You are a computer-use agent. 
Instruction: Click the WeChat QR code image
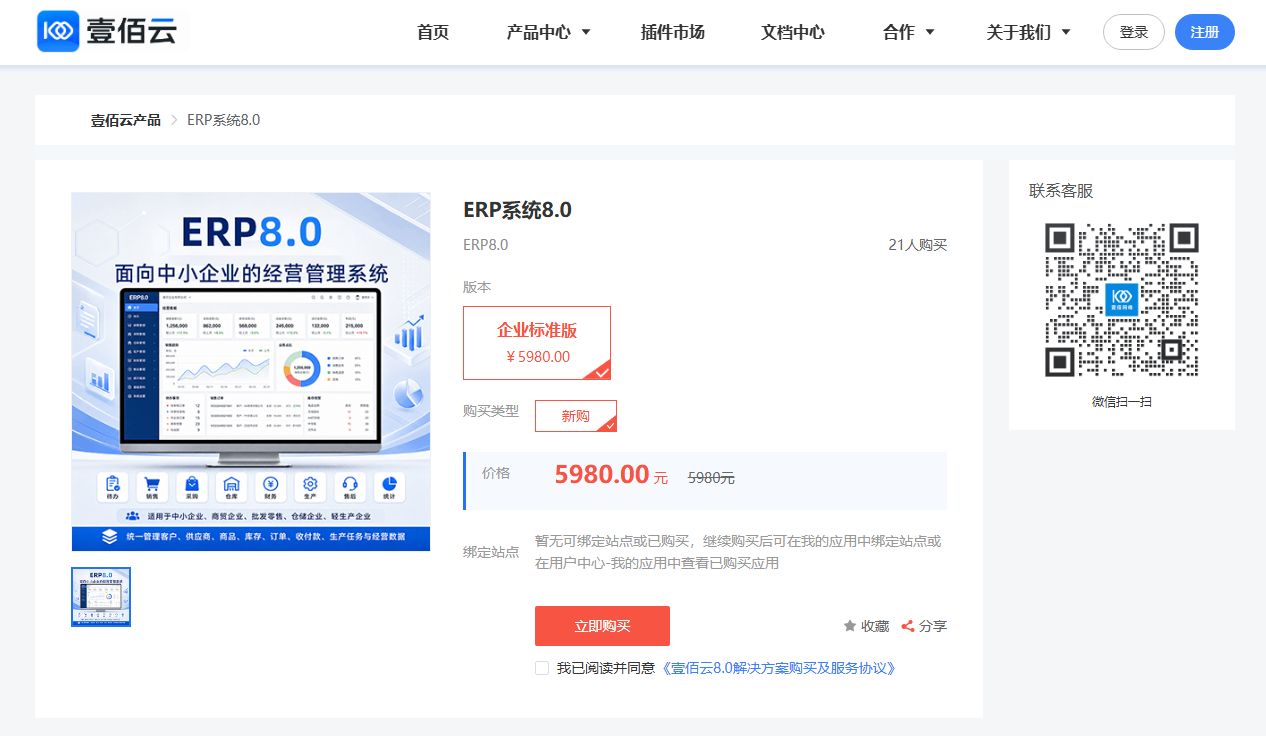pos(1121,299)
